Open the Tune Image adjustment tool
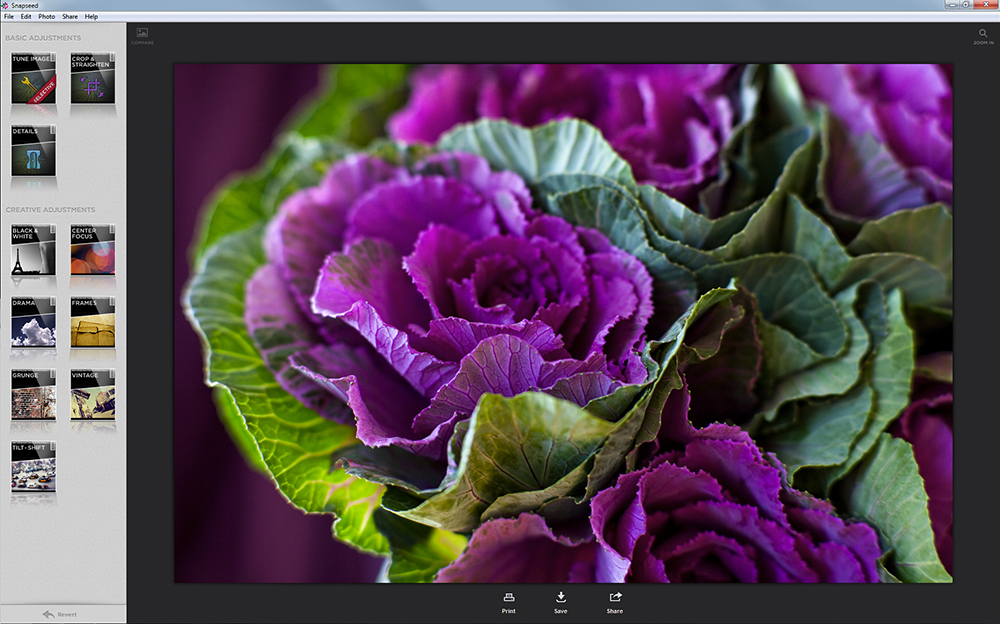Image resolution: width=1000 pixels, height=624 pixels. (33, 79)
